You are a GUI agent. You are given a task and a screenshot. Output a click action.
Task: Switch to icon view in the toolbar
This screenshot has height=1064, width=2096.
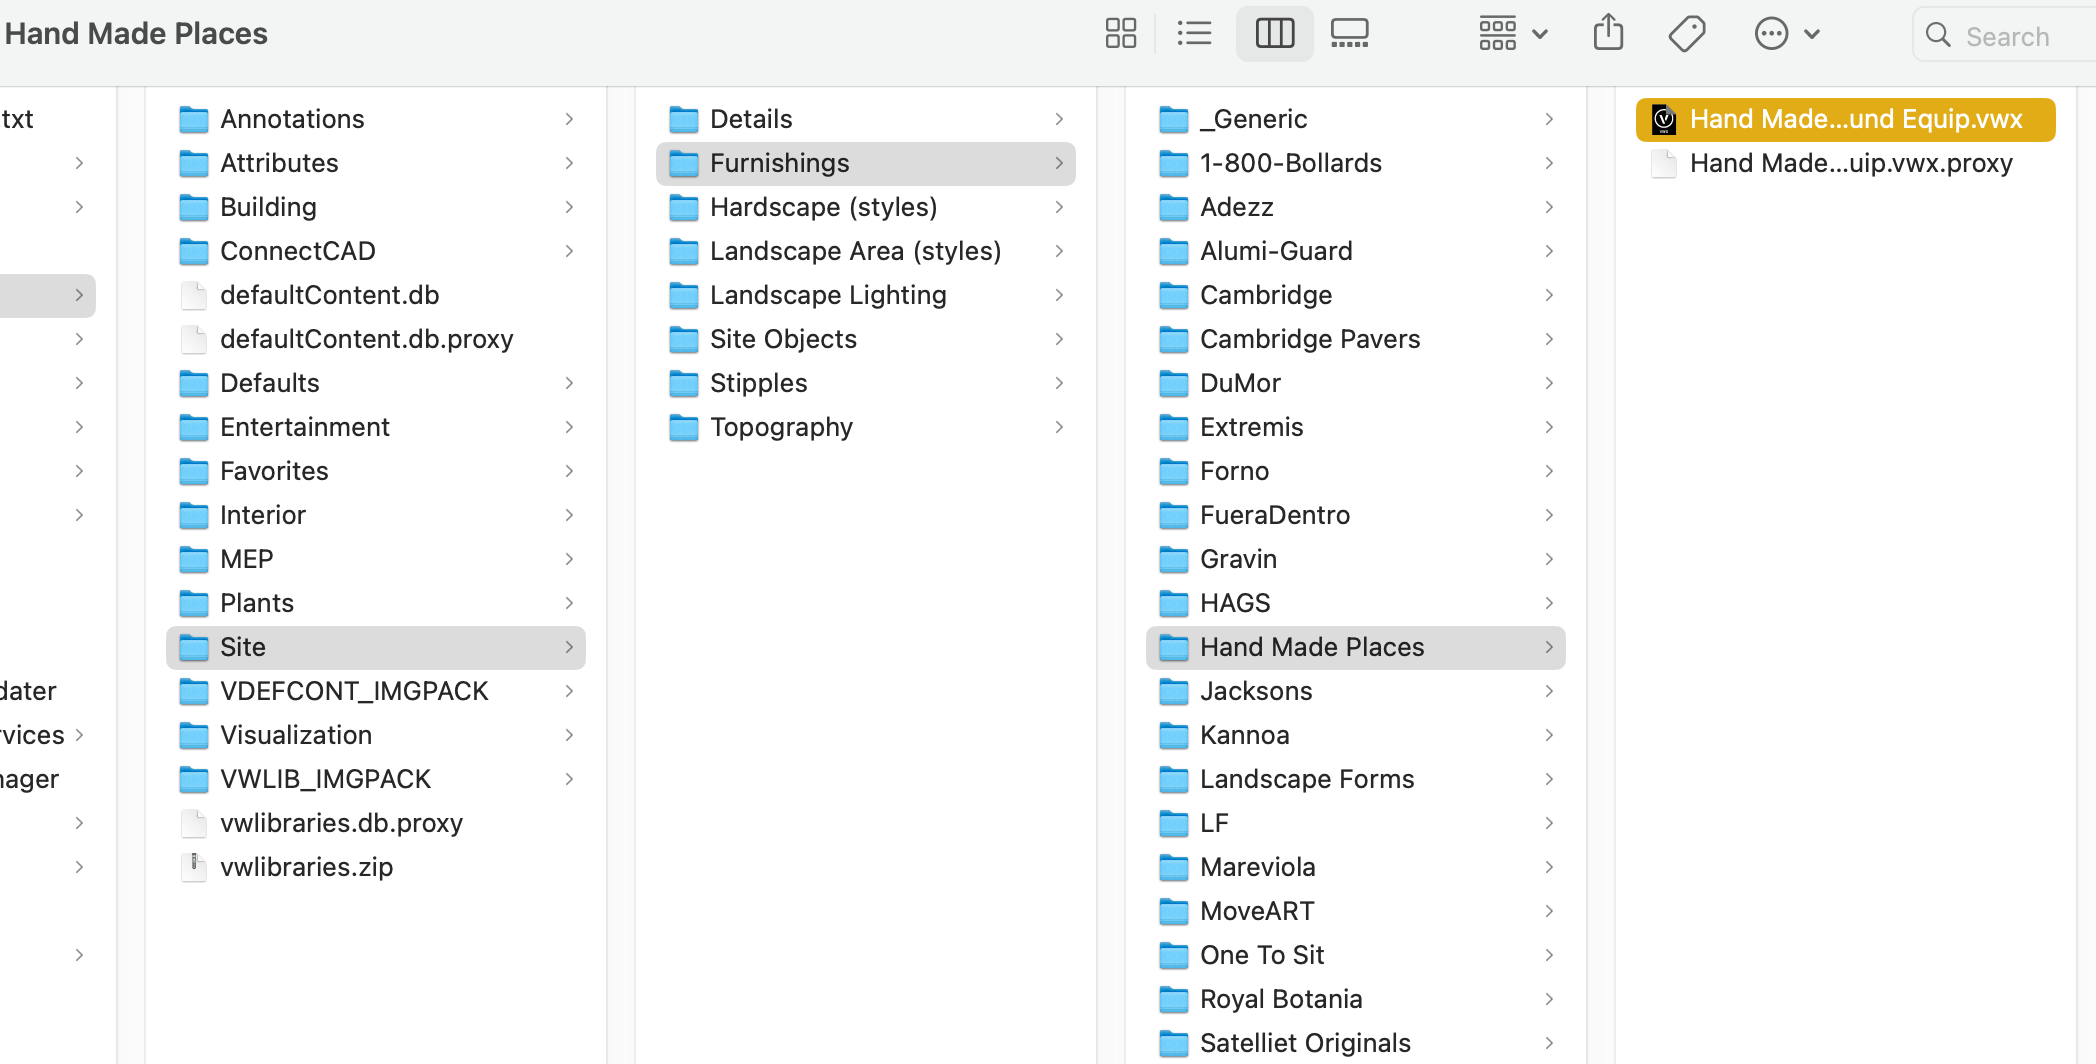tap(1120, 32)
